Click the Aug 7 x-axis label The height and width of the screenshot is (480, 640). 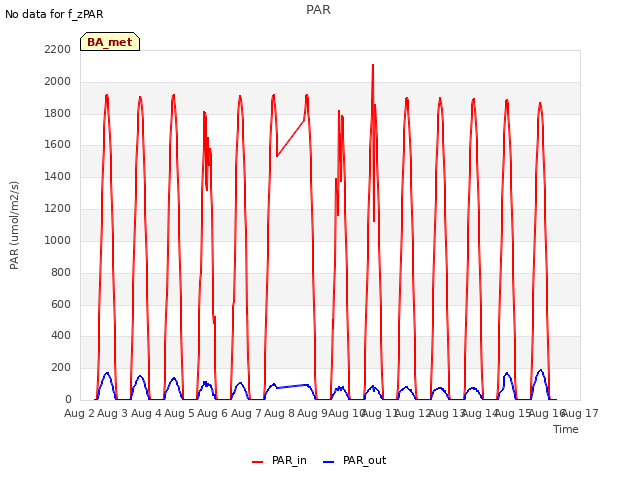pos(246,413)
